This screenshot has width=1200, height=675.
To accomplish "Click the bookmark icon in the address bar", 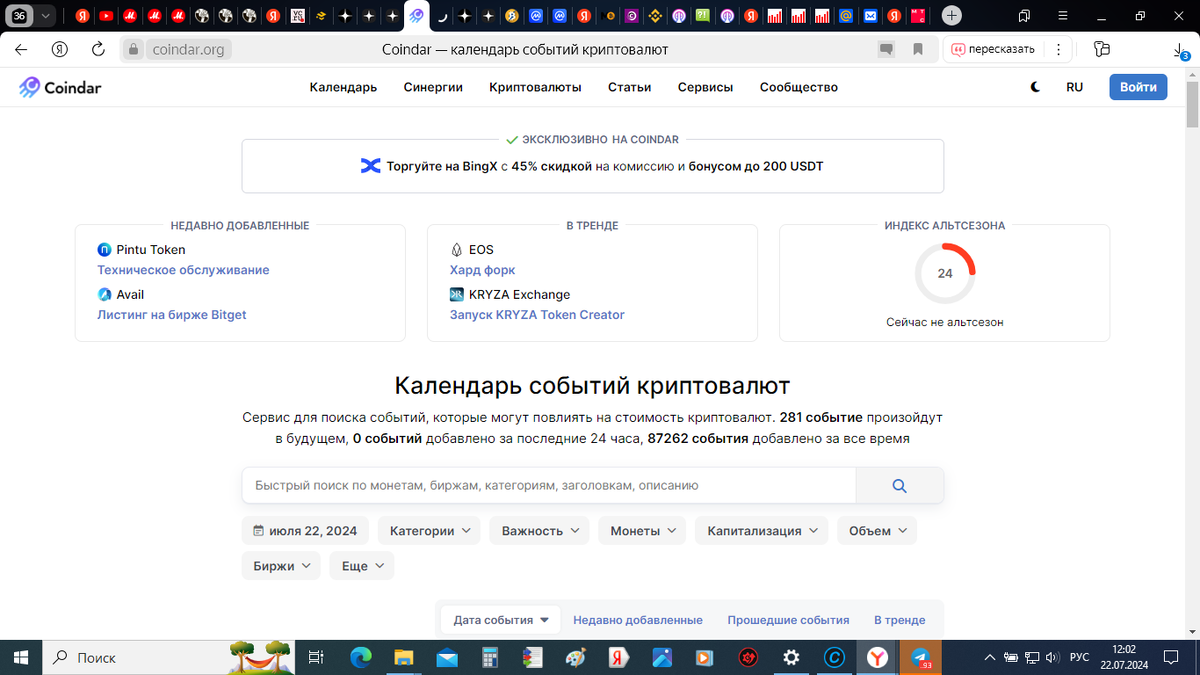I will (917, 49).
